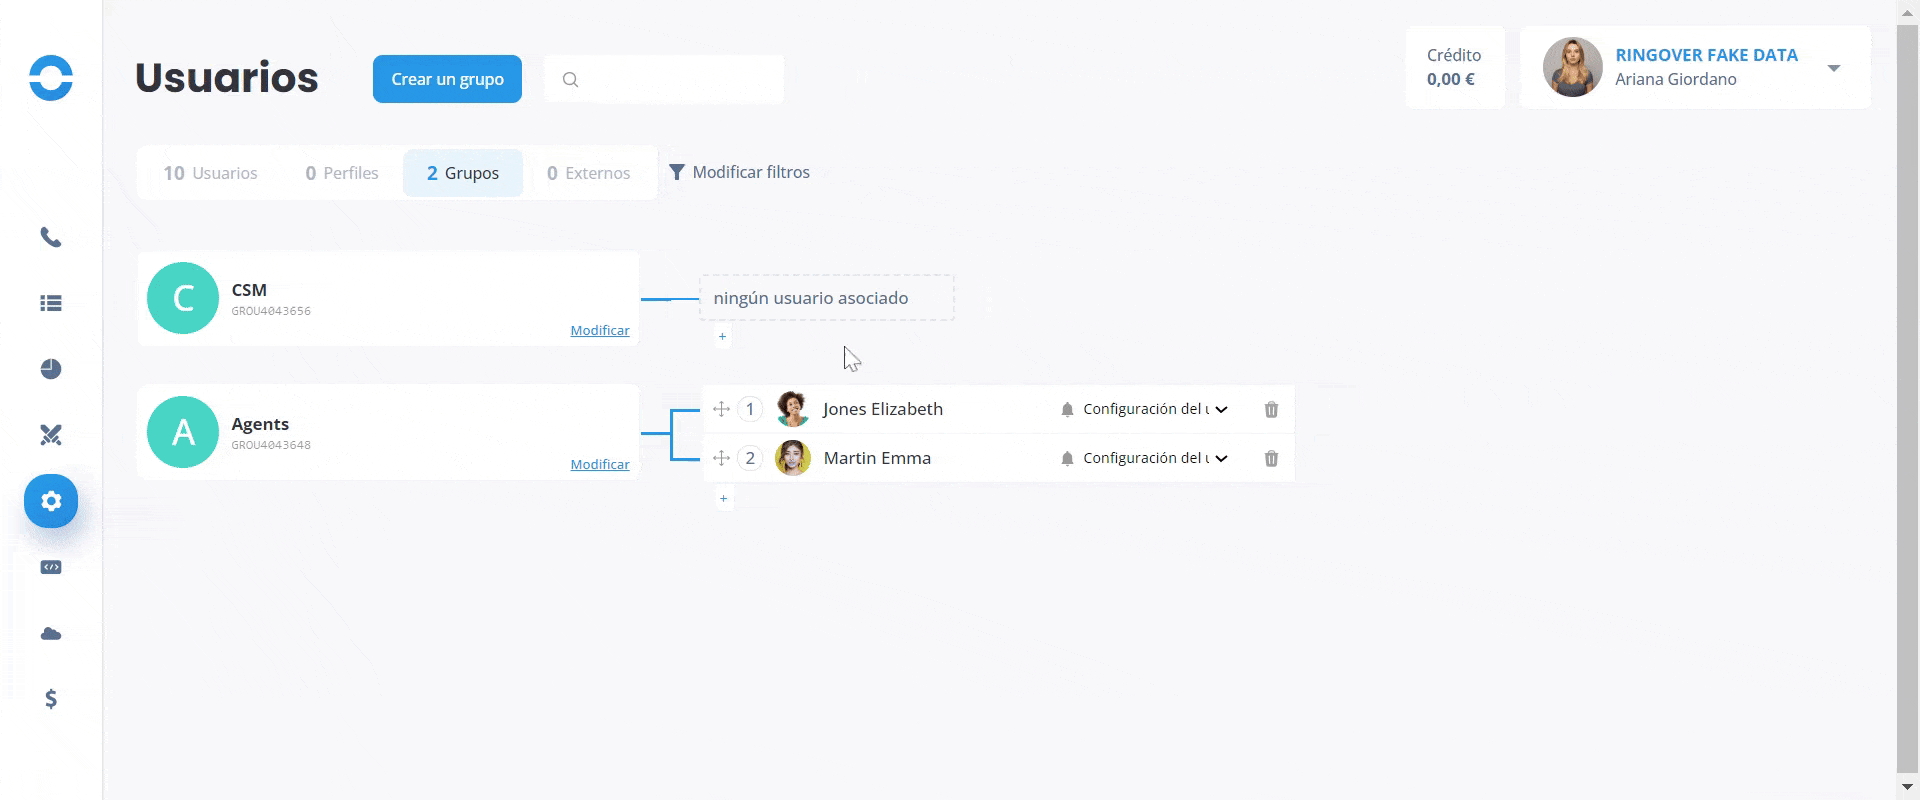The width and height of the screenshot is (1920, 800).
Task: Switch to the Perfiles tab
Action: click(x=342, y=173)
